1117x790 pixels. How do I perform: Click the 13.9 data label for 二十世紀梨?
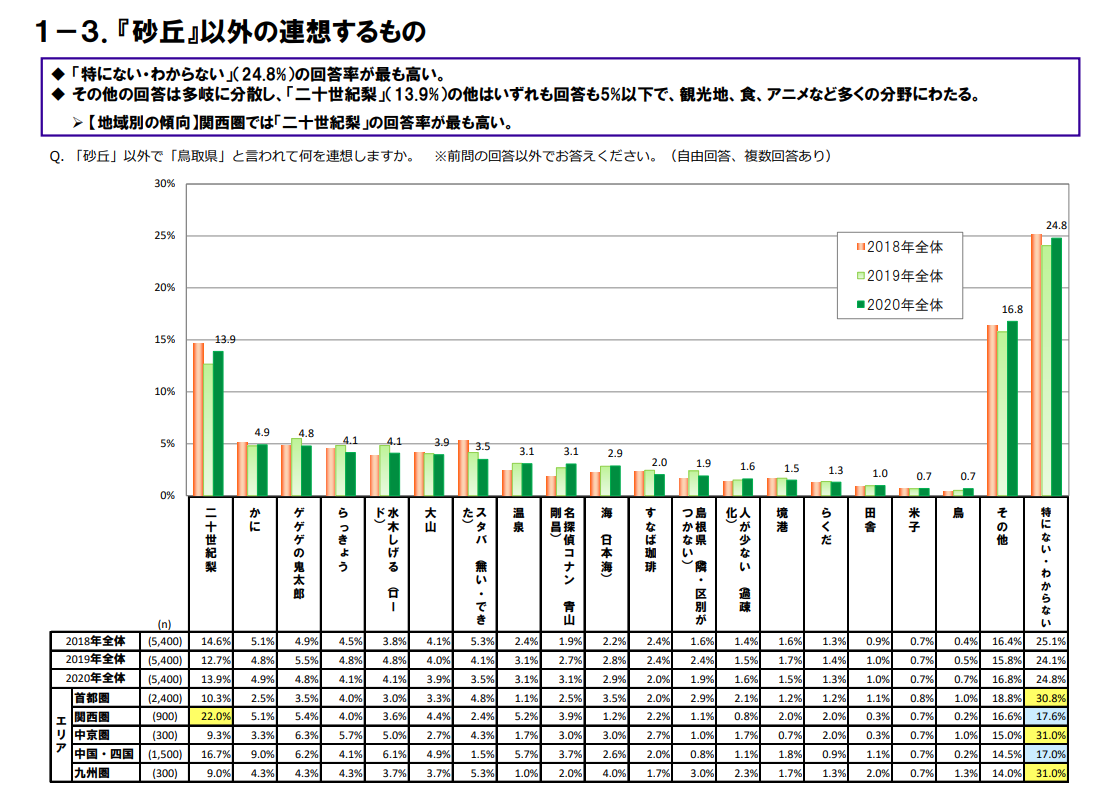pos(225,340)
